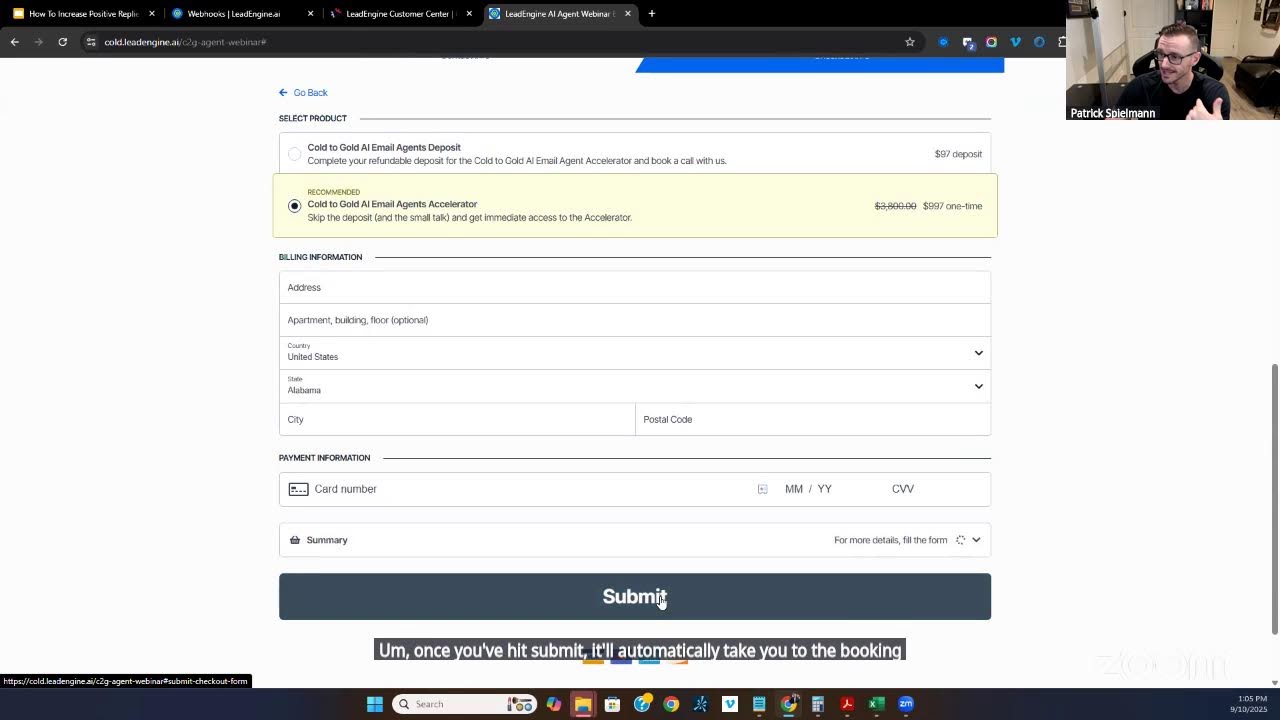
Task: Open File Explorer from the taskbar
Action: (x=583, y=704)
